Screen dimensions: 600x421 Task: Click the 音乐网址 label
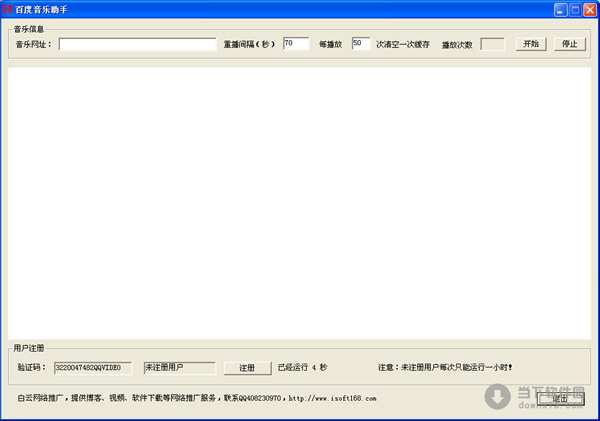click(33, 44)
